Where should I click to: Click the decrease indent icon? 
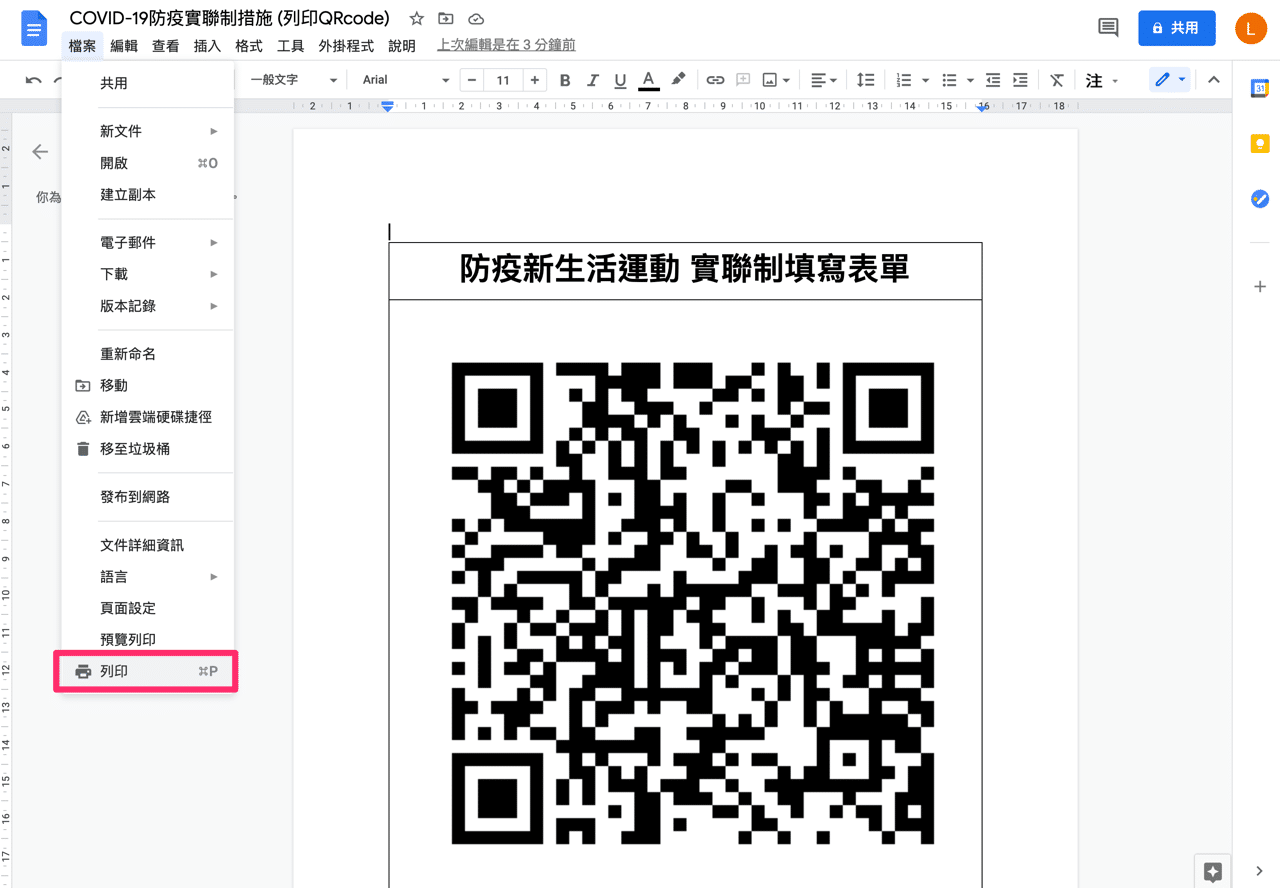coord(993,80)
